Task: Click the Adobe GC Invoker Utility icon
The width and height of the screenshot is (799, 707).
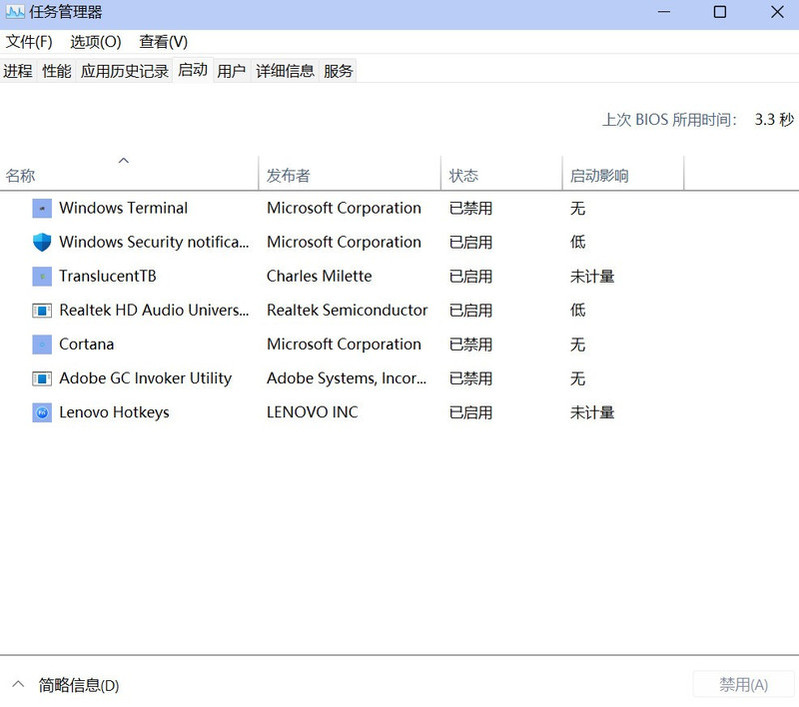Action: [x=41, y=378]
